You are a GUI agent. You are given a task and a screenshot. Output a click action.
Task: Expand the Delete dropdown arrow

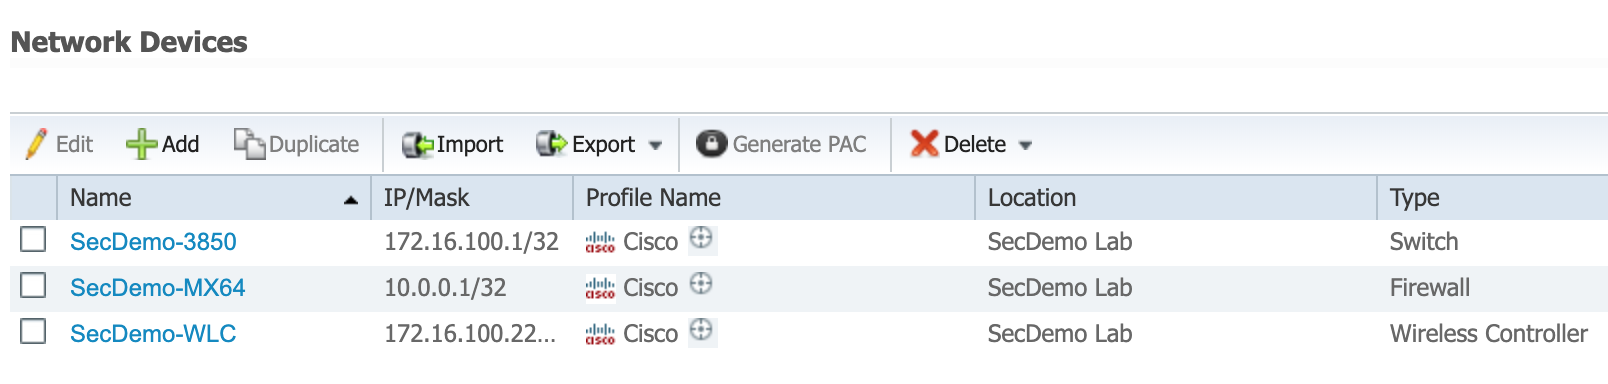click(x=1025, y=146)
